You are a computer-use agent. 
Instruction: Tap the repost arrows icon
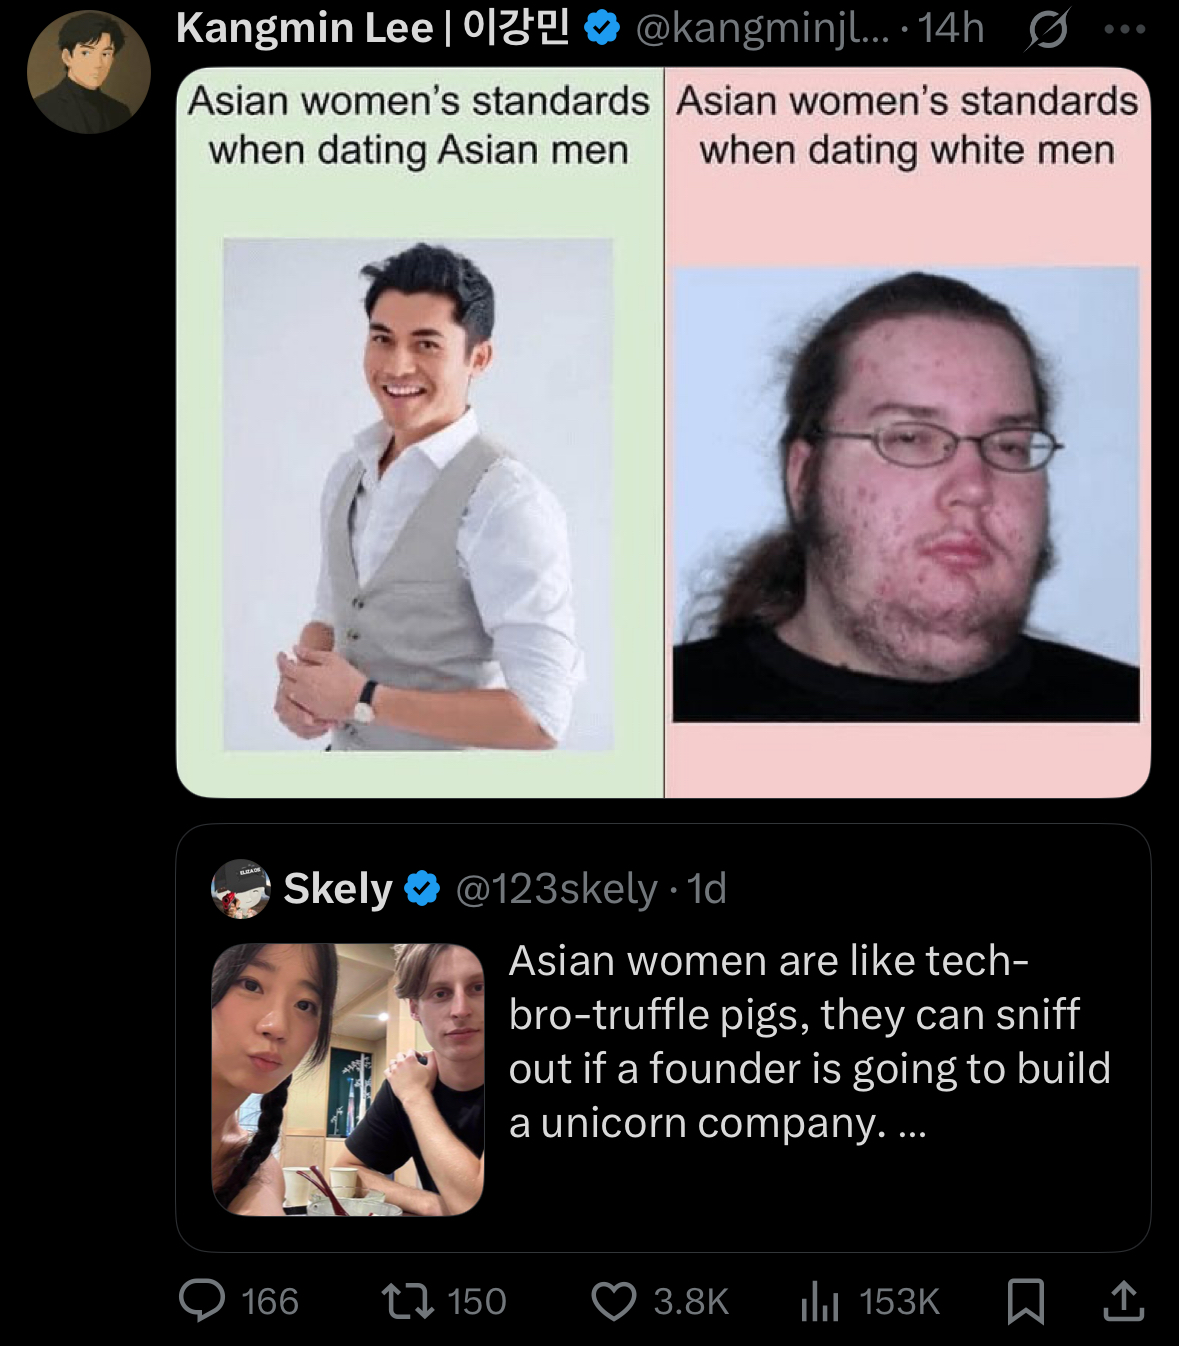408,1301
